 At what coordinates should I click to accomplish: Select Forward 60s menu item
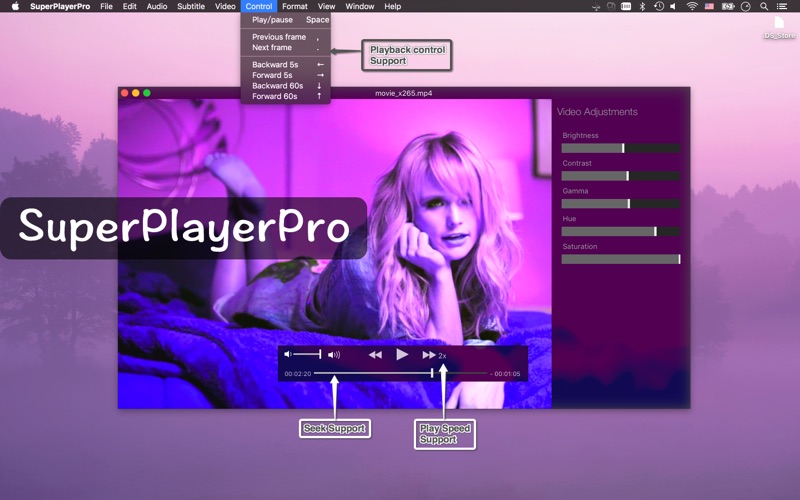click(286, 96)
